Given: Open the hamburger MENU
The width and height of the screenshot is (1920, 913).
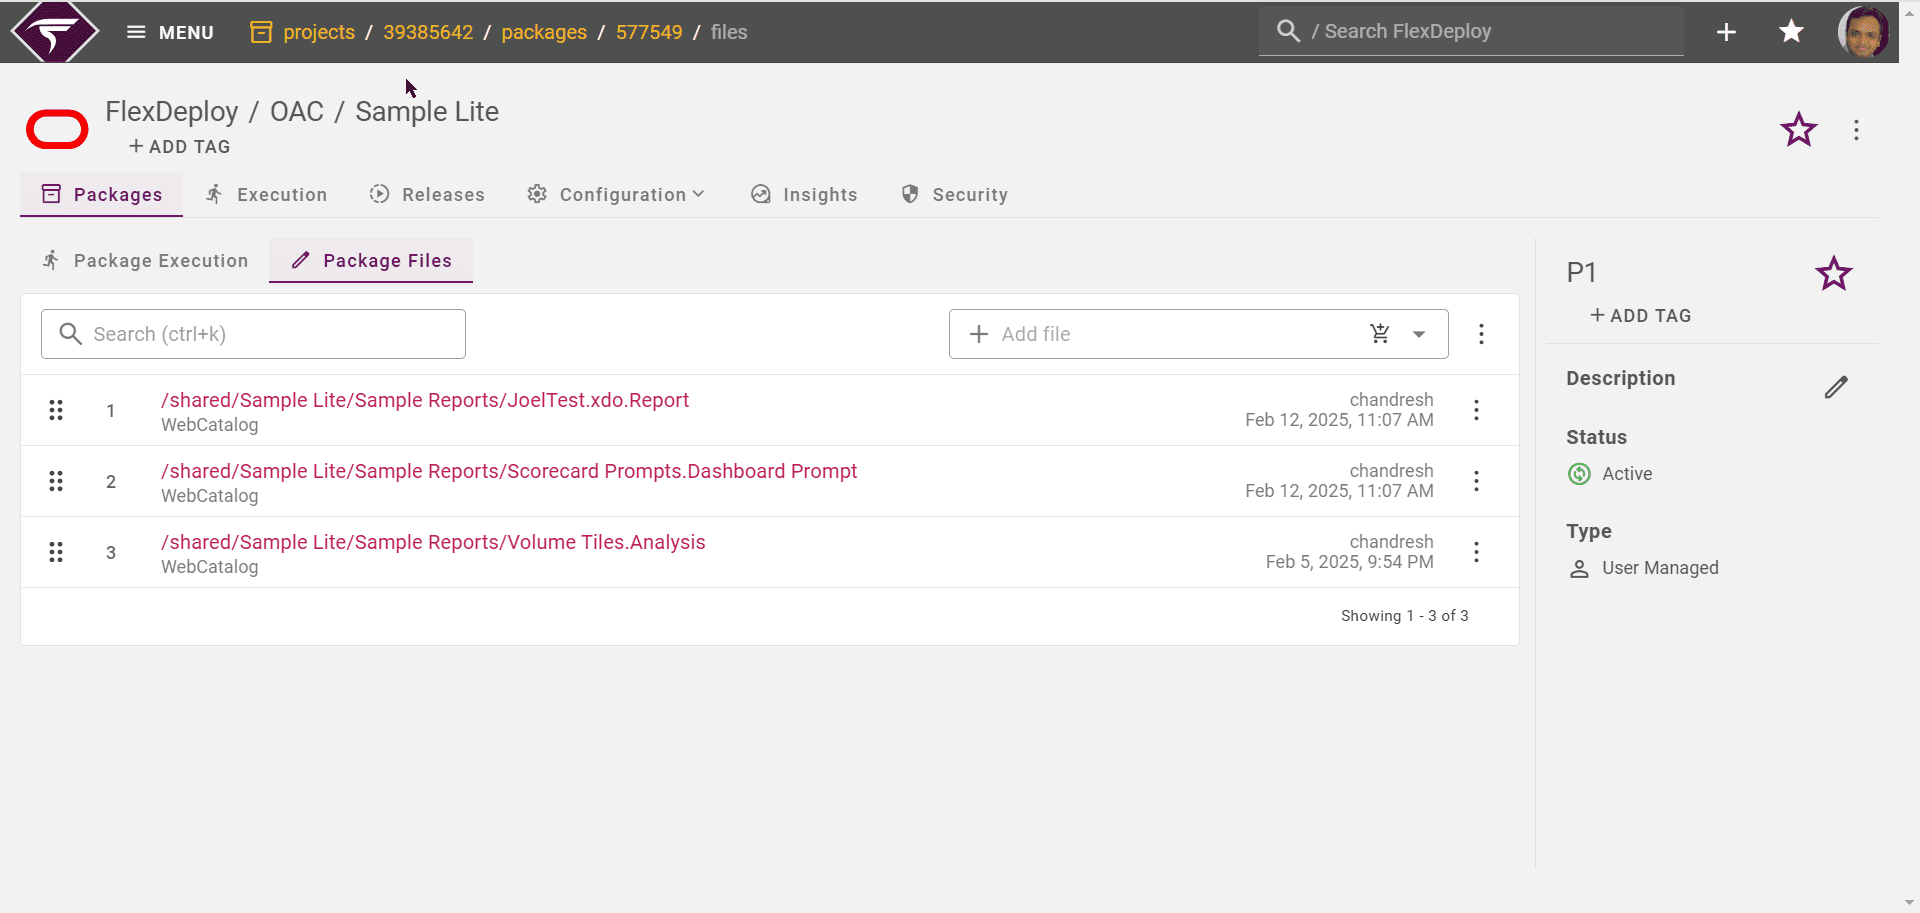Looking at the screenshot, I should [170, 32].
